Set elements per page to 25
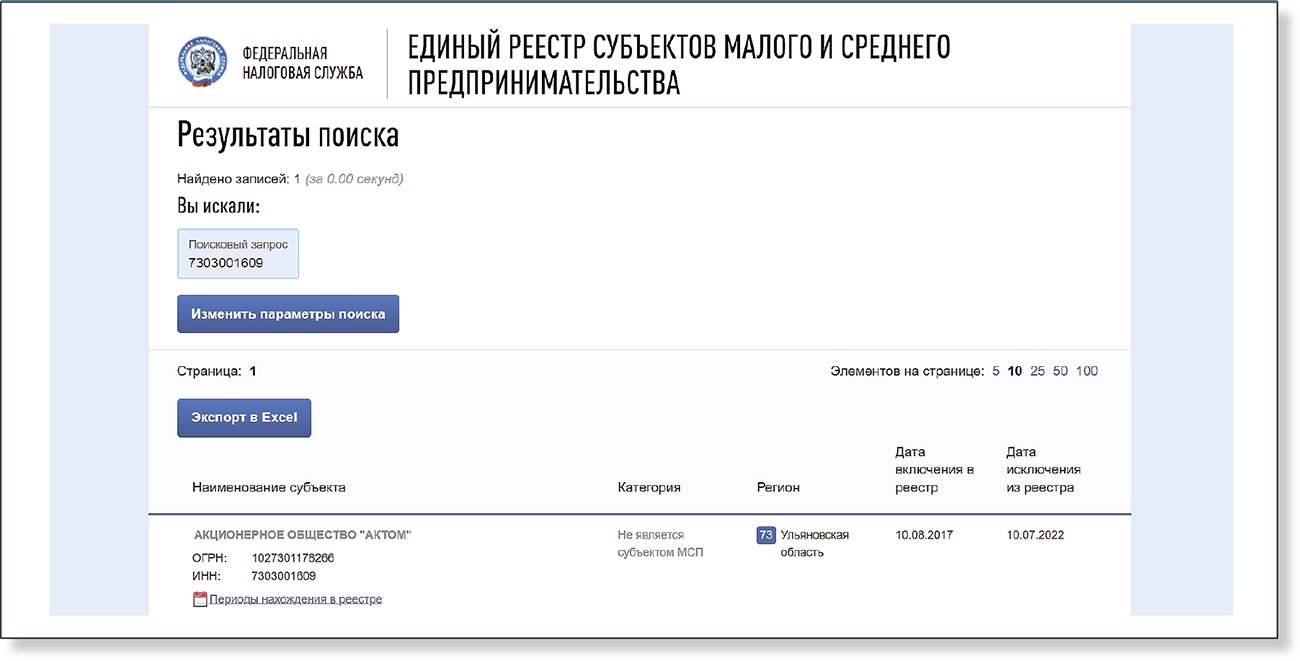Viewport: 1300px width, 661px height. coord(1037,371)
